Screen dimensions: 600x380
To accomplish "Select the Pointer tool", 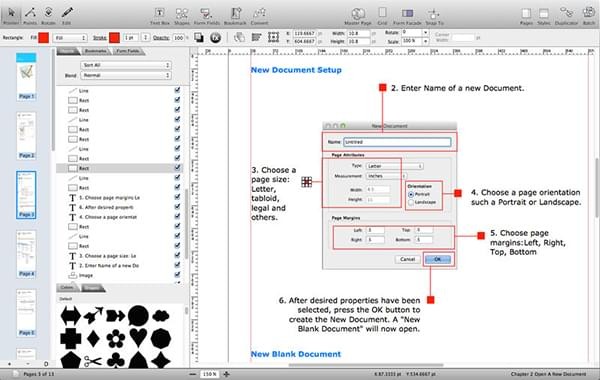I will [11, 15].
